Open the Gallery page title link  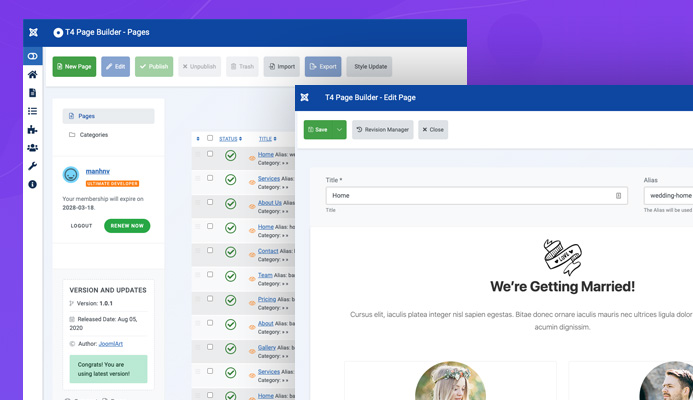coord(267,347)
